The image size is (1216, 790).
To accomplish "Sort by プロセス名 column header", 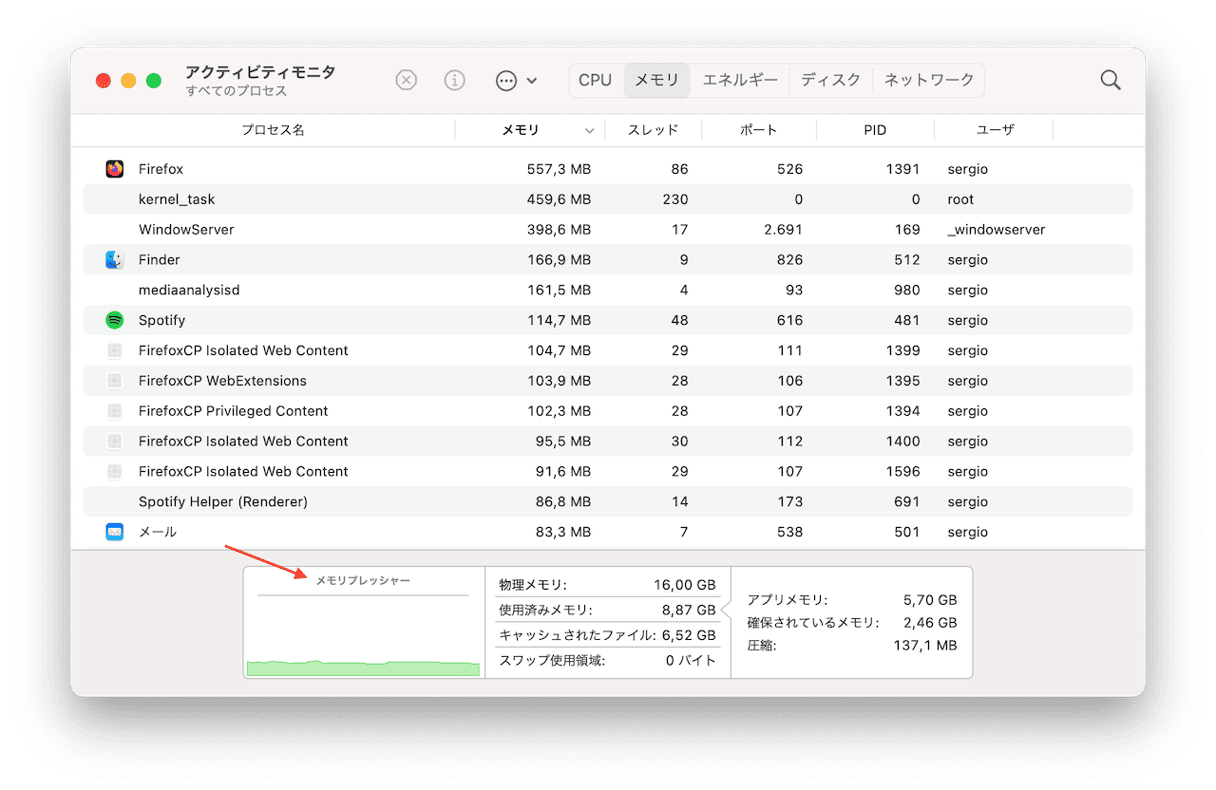I will (272, 130).
